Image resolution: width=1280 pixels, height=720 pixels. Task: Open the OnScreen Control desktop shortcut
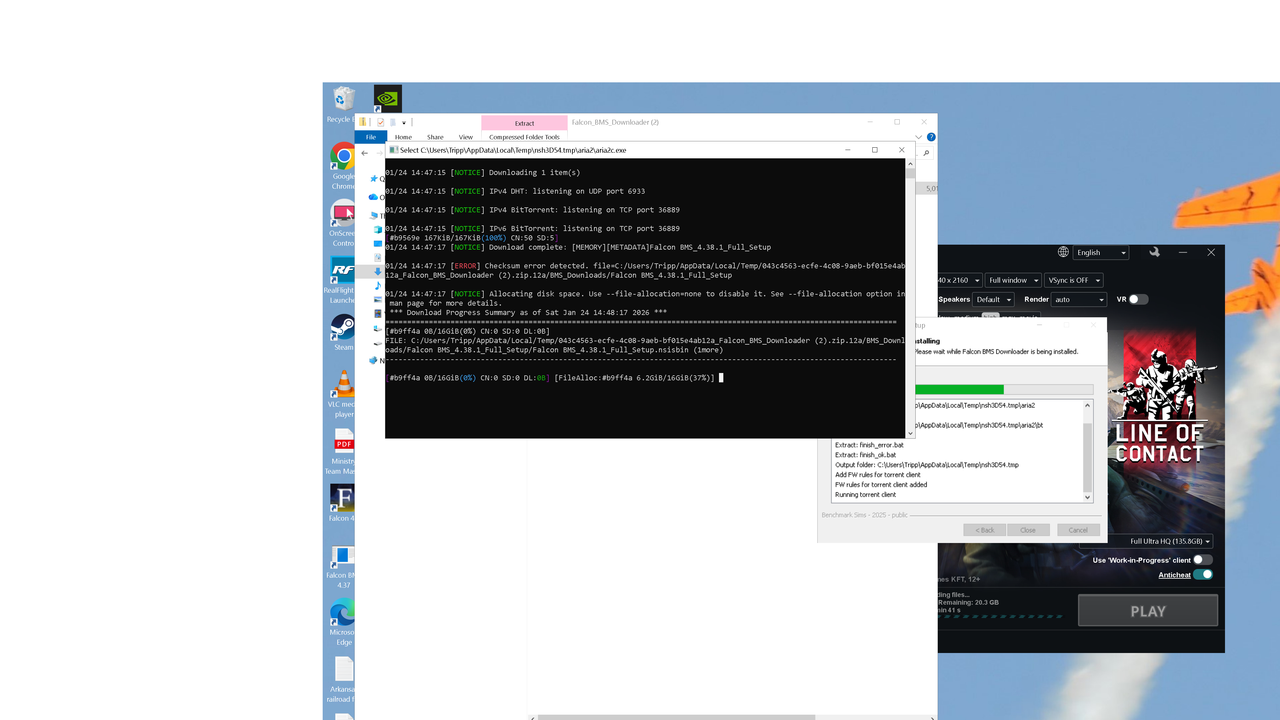(x=343, y=223)
